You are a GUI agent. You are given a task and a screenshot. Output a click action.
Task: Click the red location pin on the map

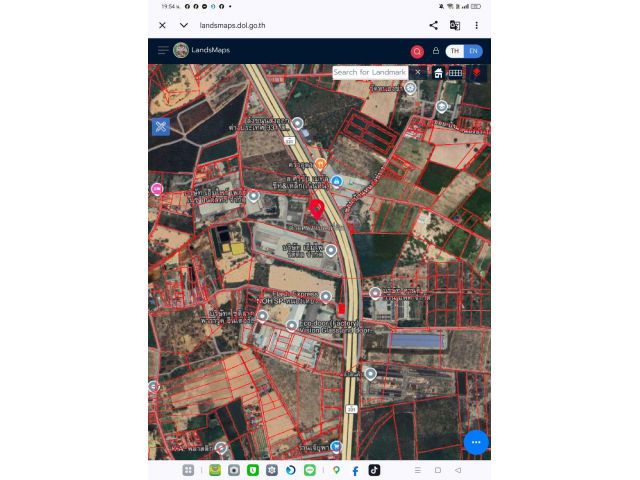tap(316, 209)
